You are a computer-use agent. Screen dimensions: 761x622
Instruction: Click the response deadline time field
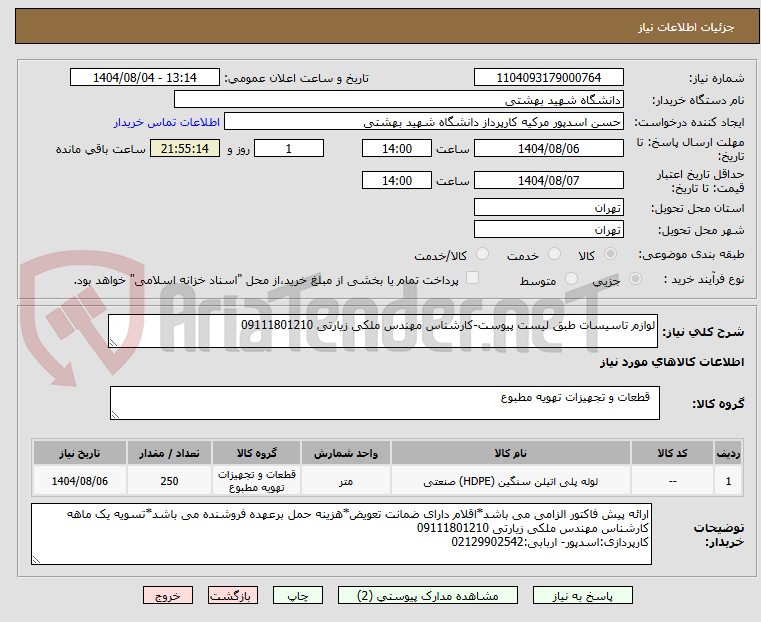pyautogui.click(x=397, y=148)
